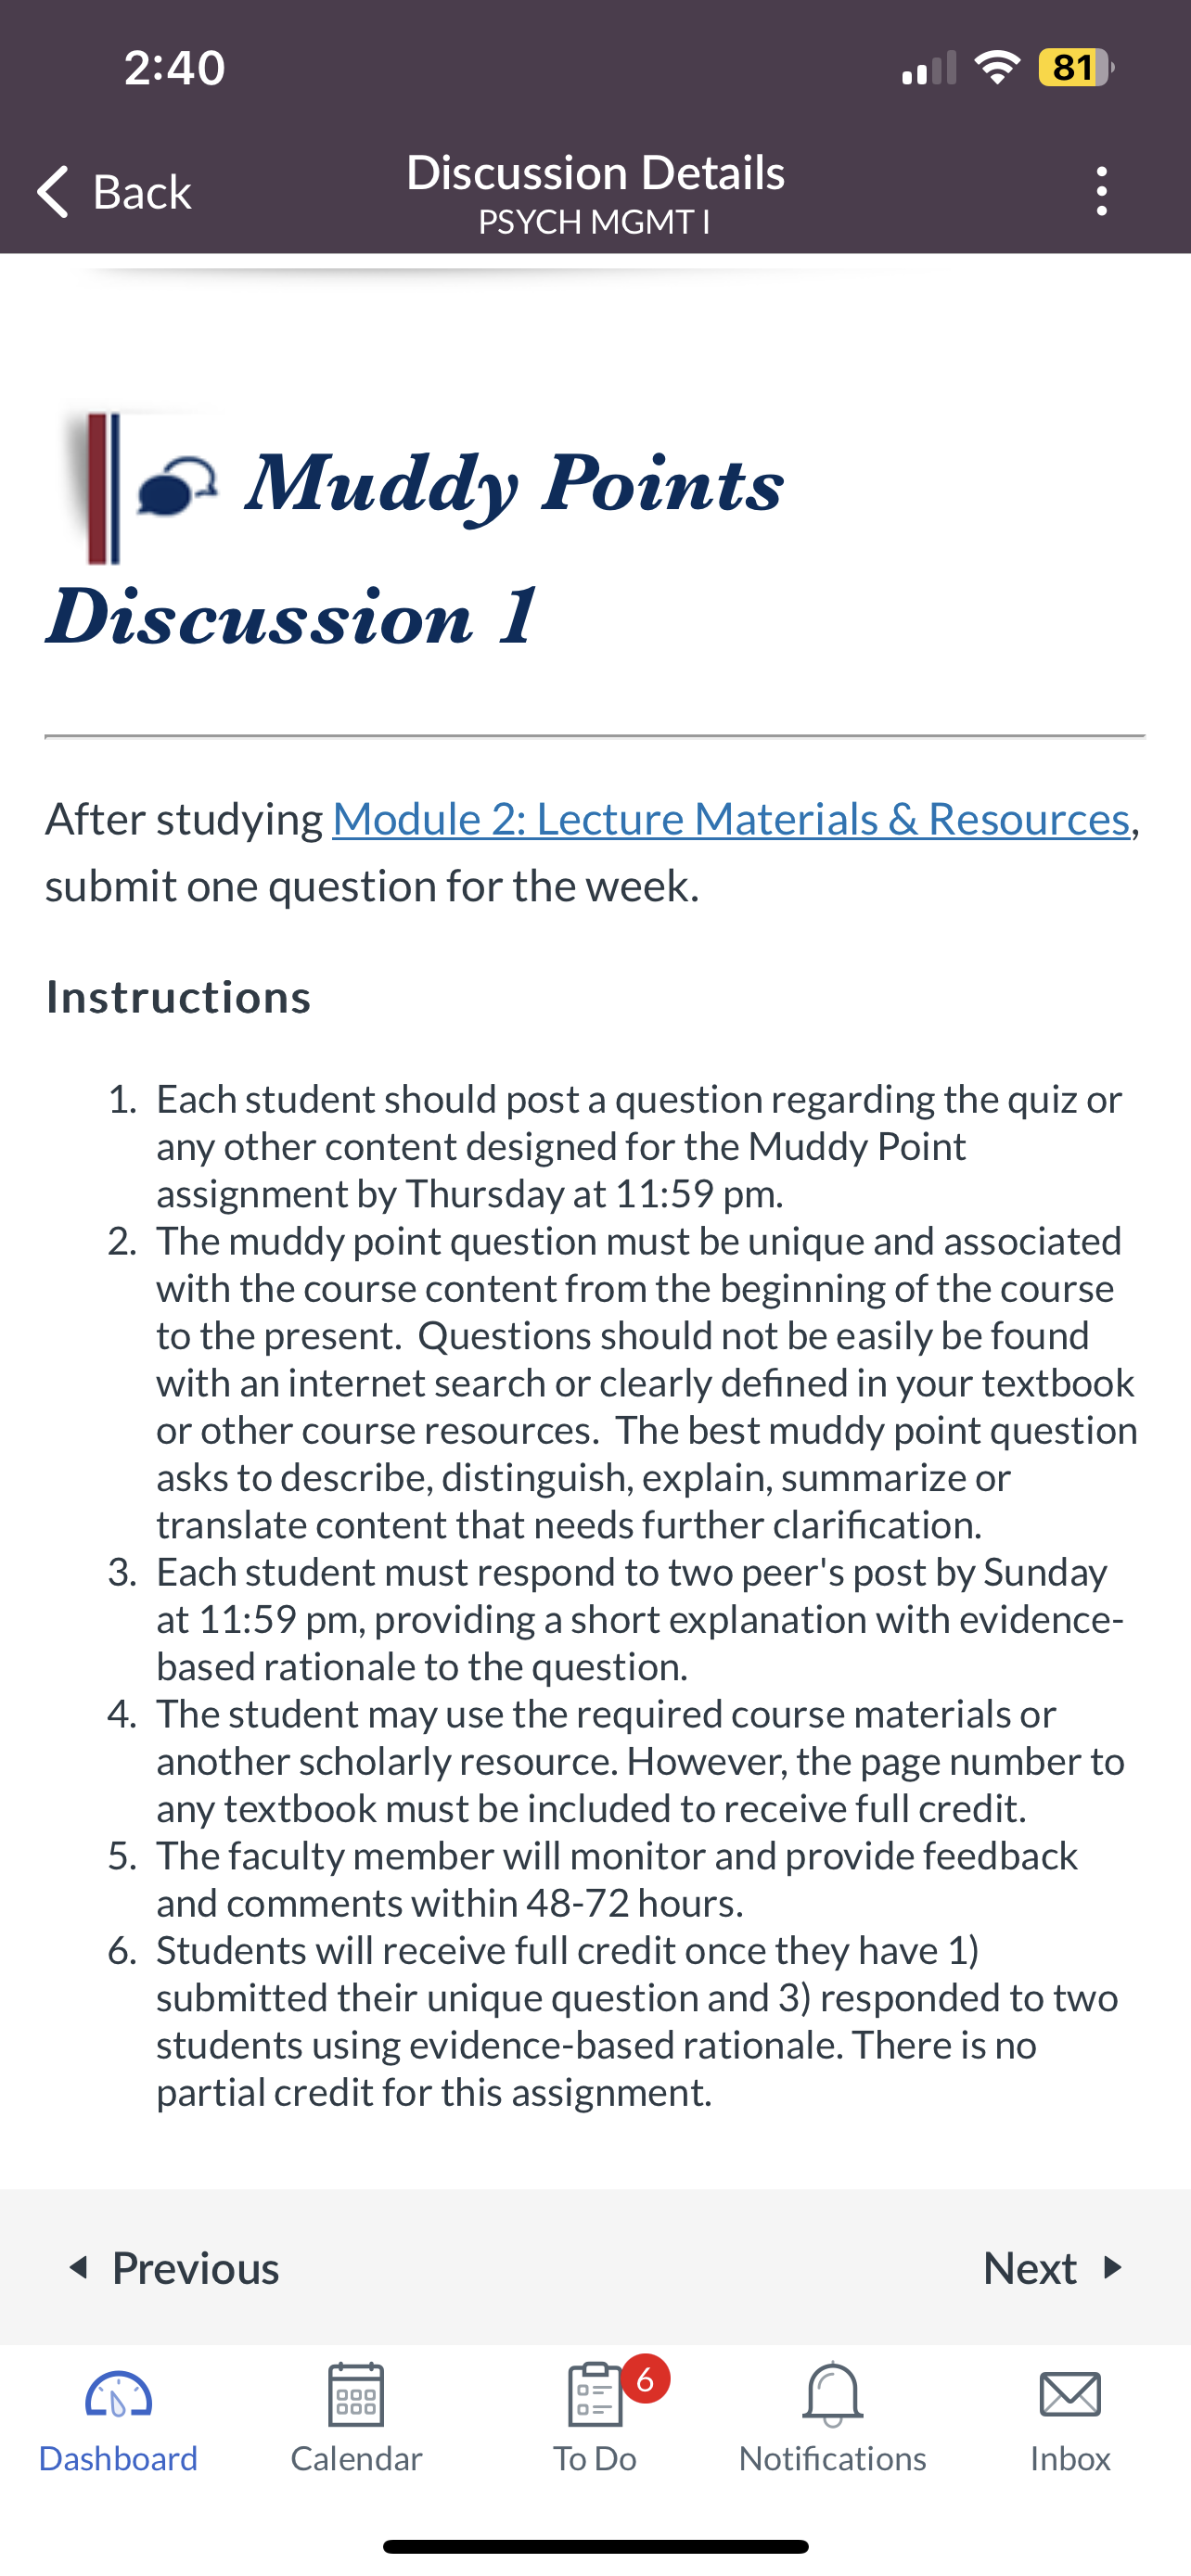
Task: Tap the home indicator bar
Action: (595, 2546)
